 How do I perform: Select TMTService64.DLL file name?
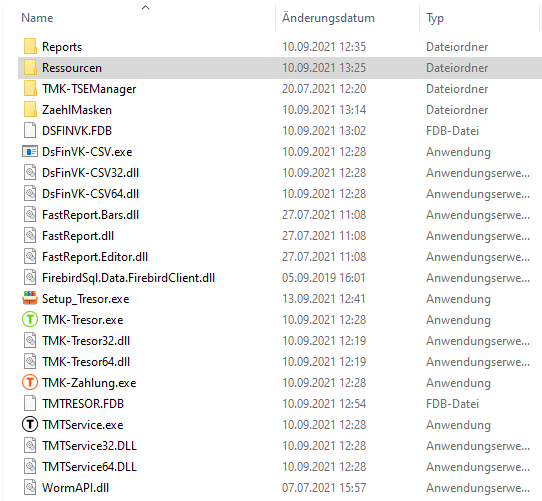(x=89, y=466)
